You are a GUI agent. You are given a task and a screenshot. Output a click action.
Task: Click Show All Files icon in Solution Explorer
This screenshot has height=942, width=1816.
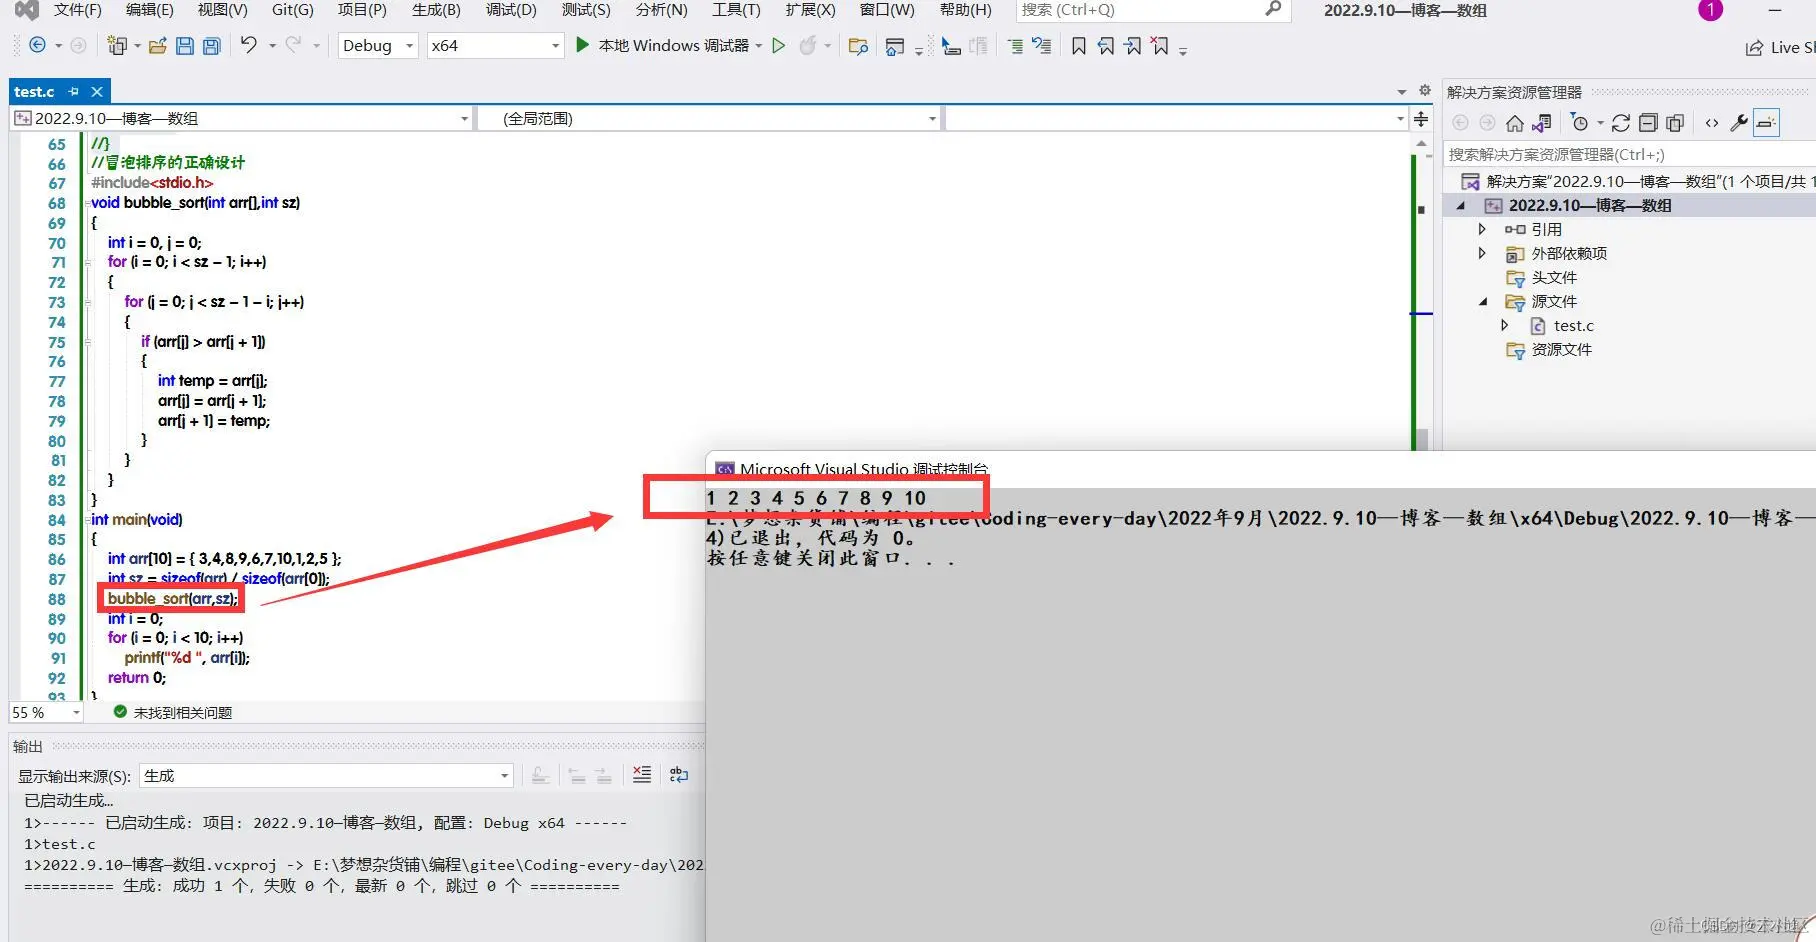coord(1675,123)
